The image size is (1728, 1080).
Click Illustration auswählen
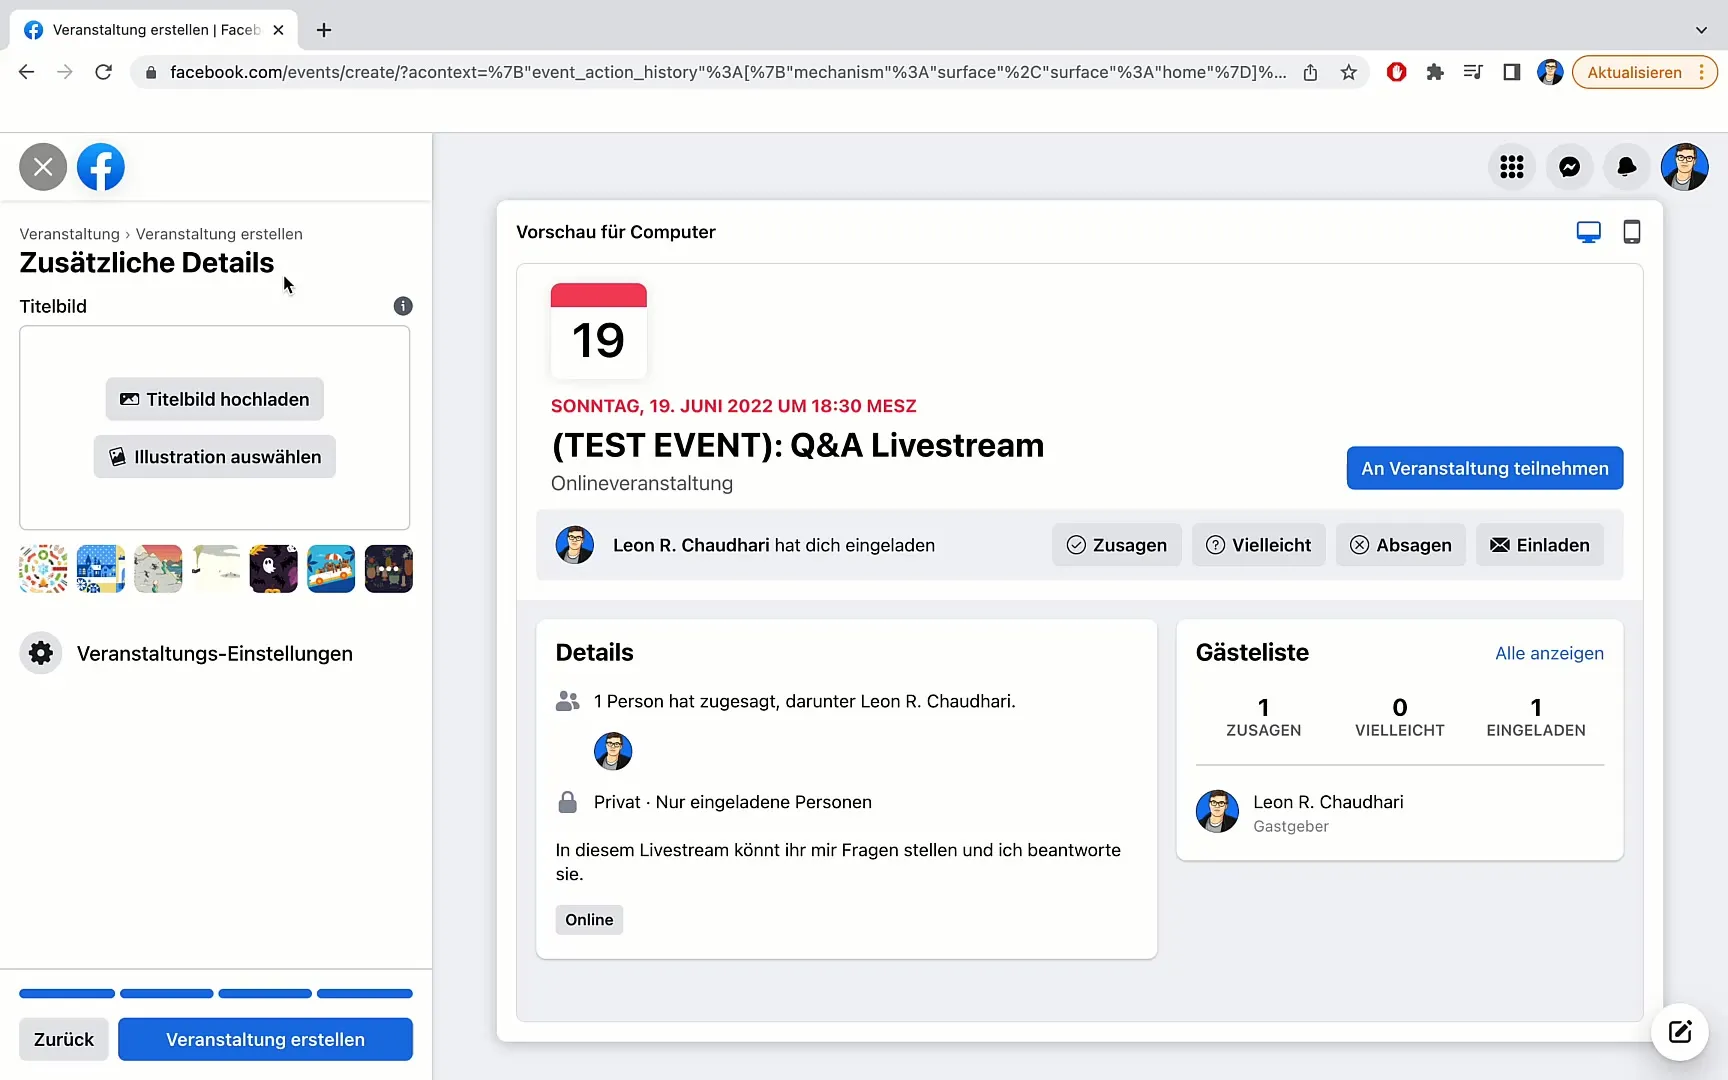coord(215,457)
